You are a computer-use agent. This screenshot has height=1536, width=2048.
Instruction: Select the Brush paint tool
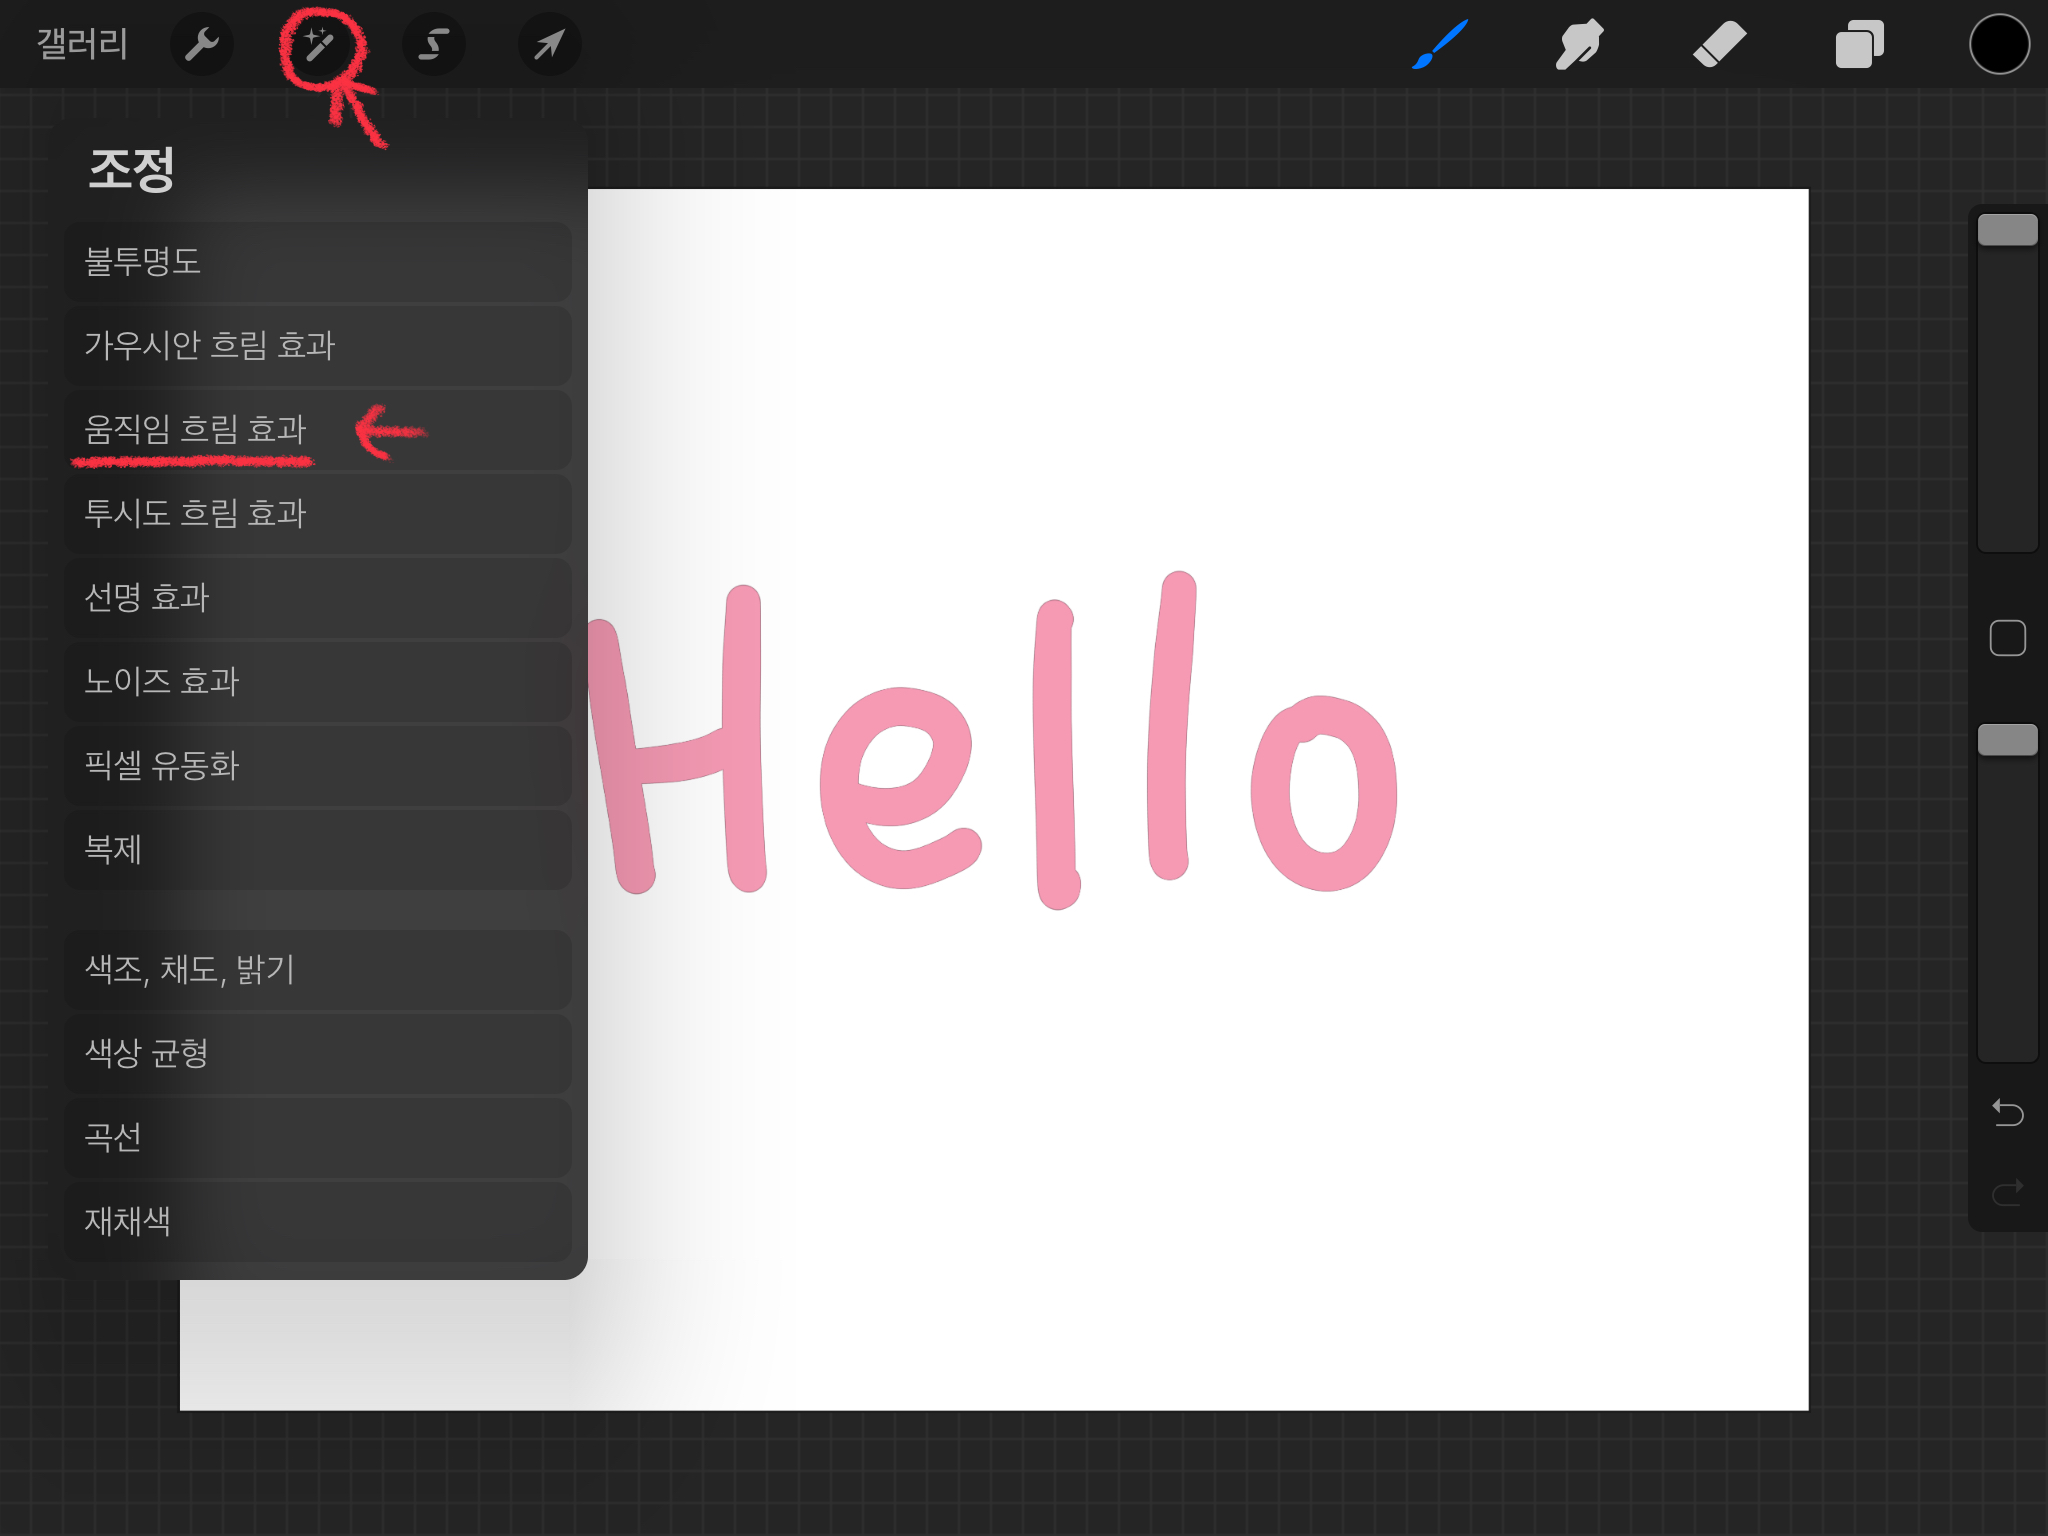[x=1440, y=45]
